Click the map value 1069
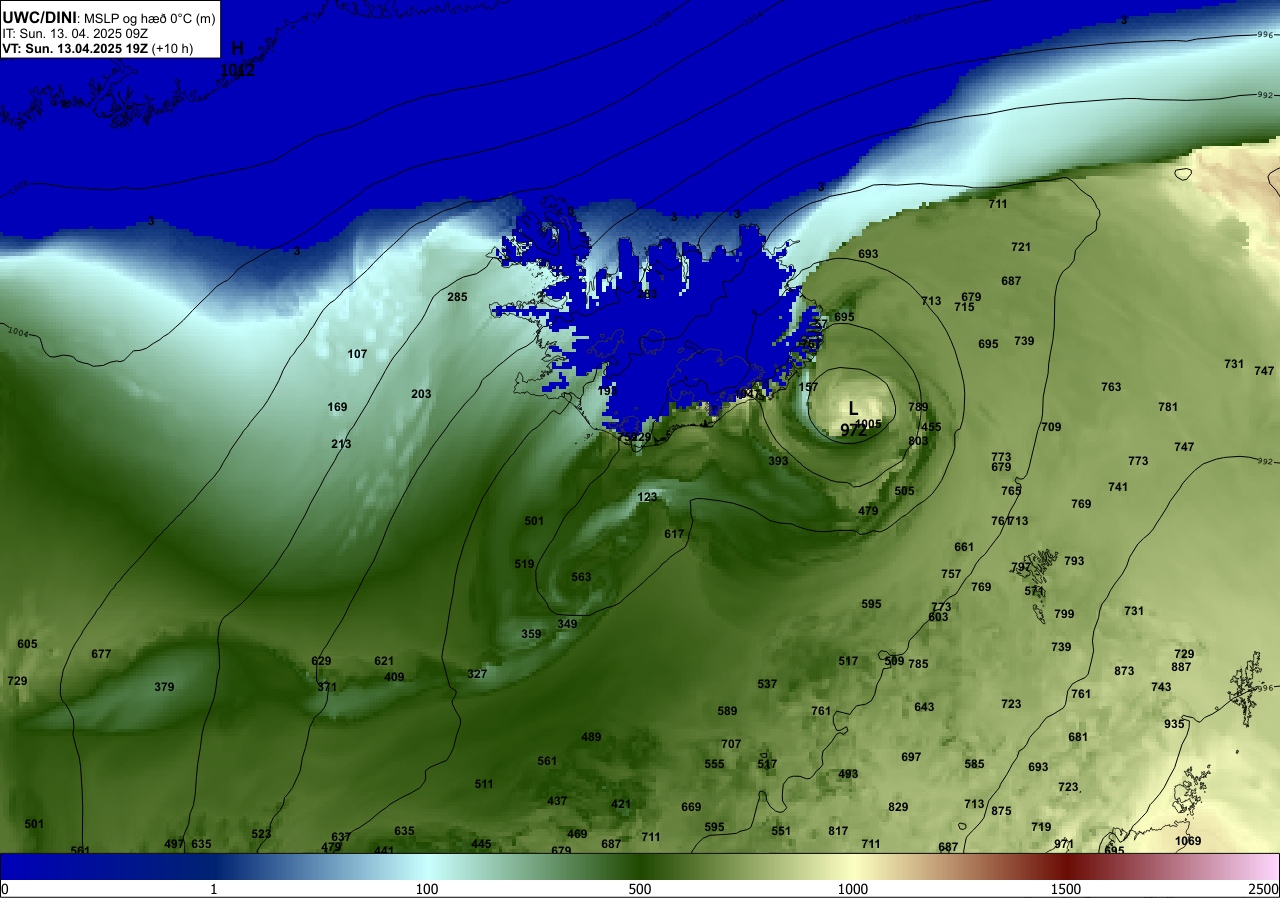 [1188, 841]
